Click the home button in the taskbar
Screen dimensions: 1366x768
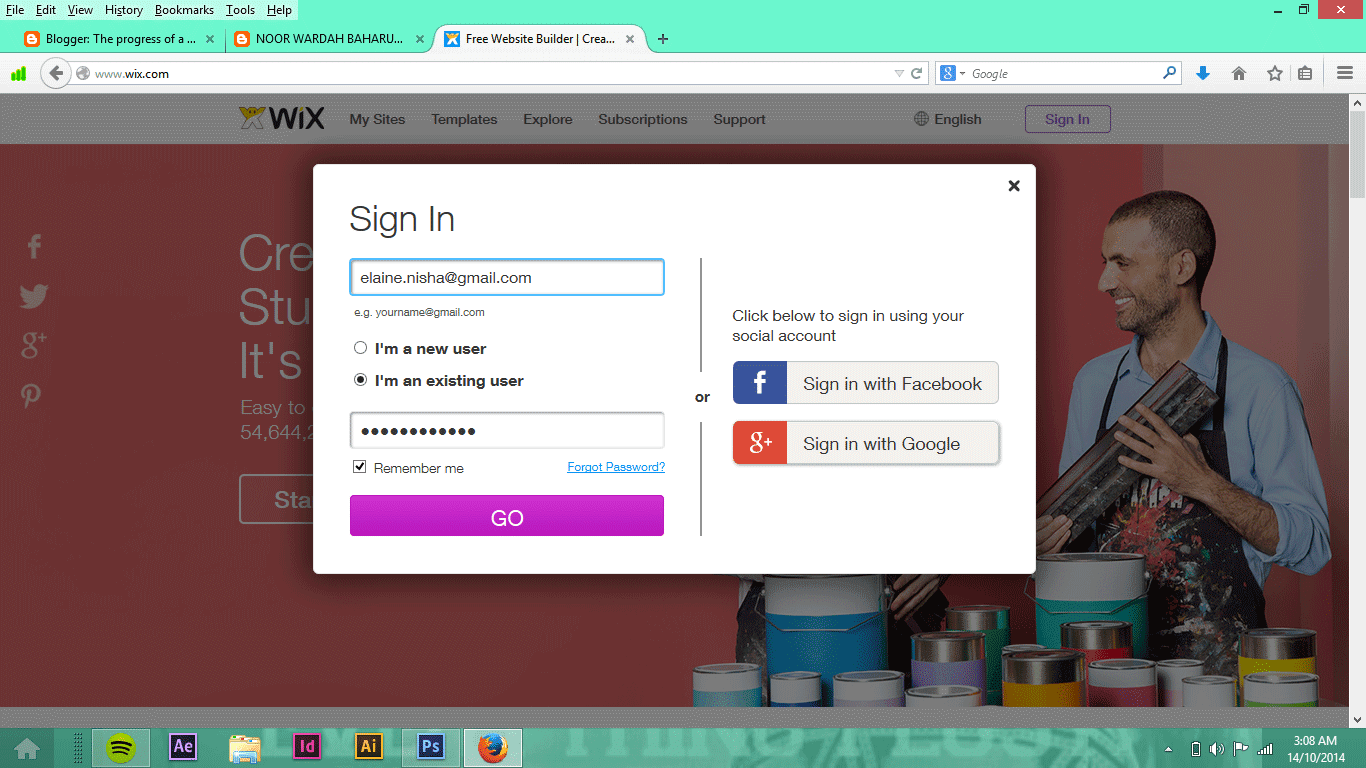(x=27, y=748)
